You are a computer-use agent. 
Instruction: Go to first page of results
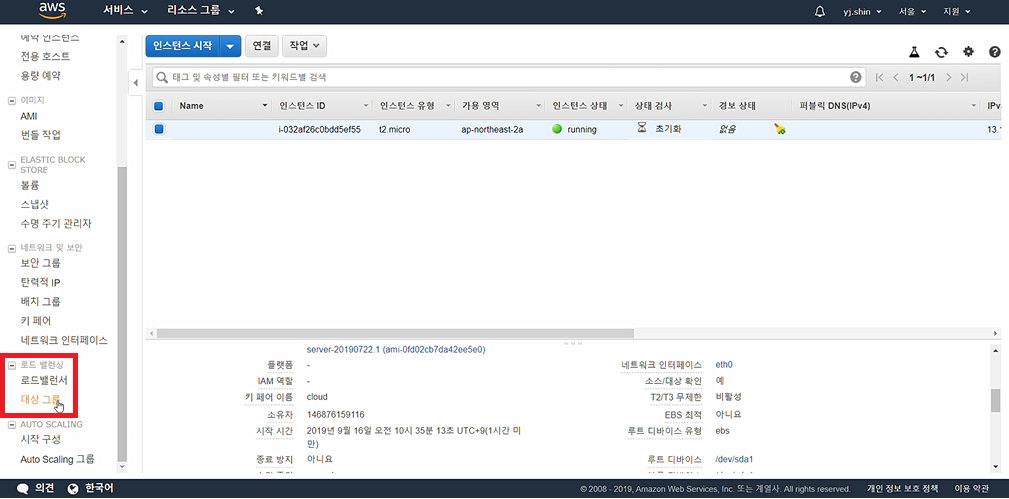[880, 77]
